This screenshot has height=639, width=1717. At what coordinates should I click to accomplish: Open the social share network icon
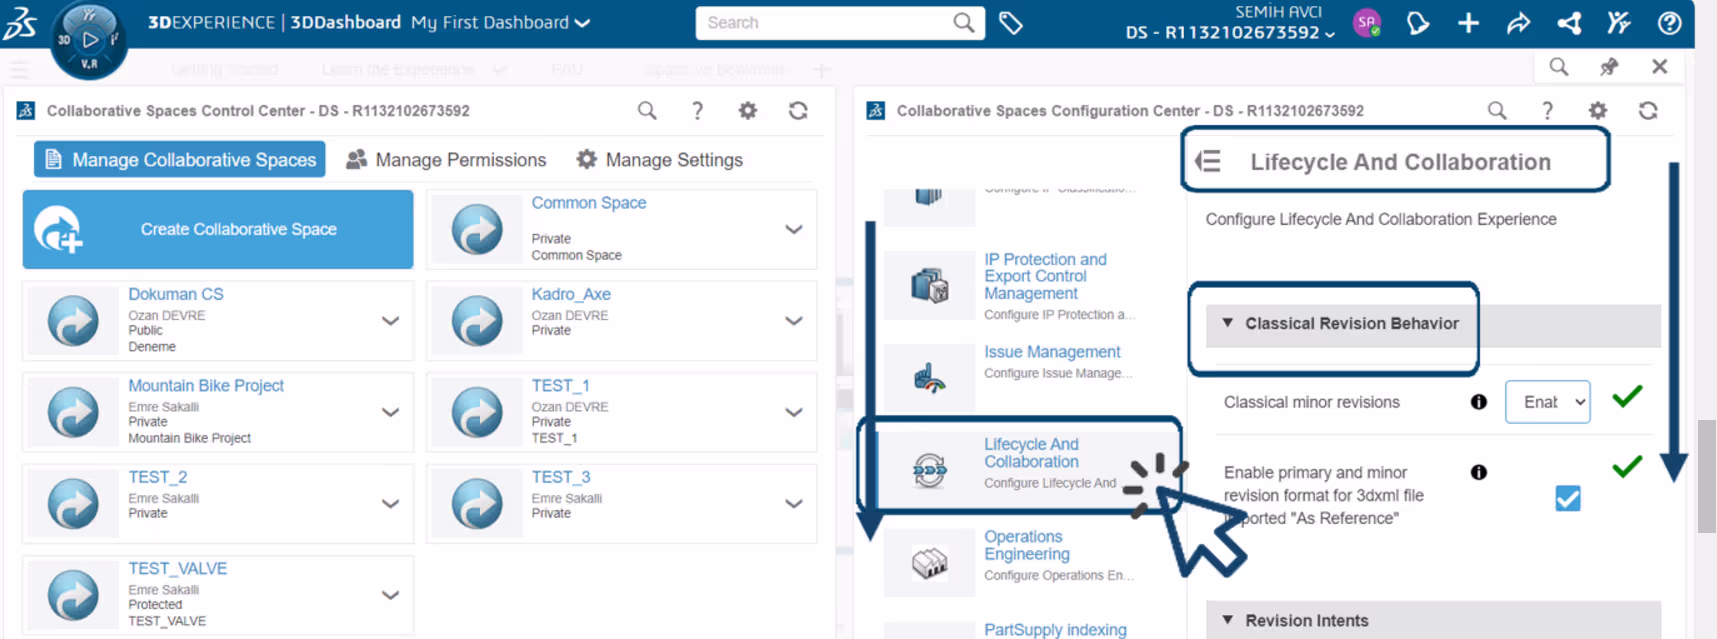click(1569, 22)
